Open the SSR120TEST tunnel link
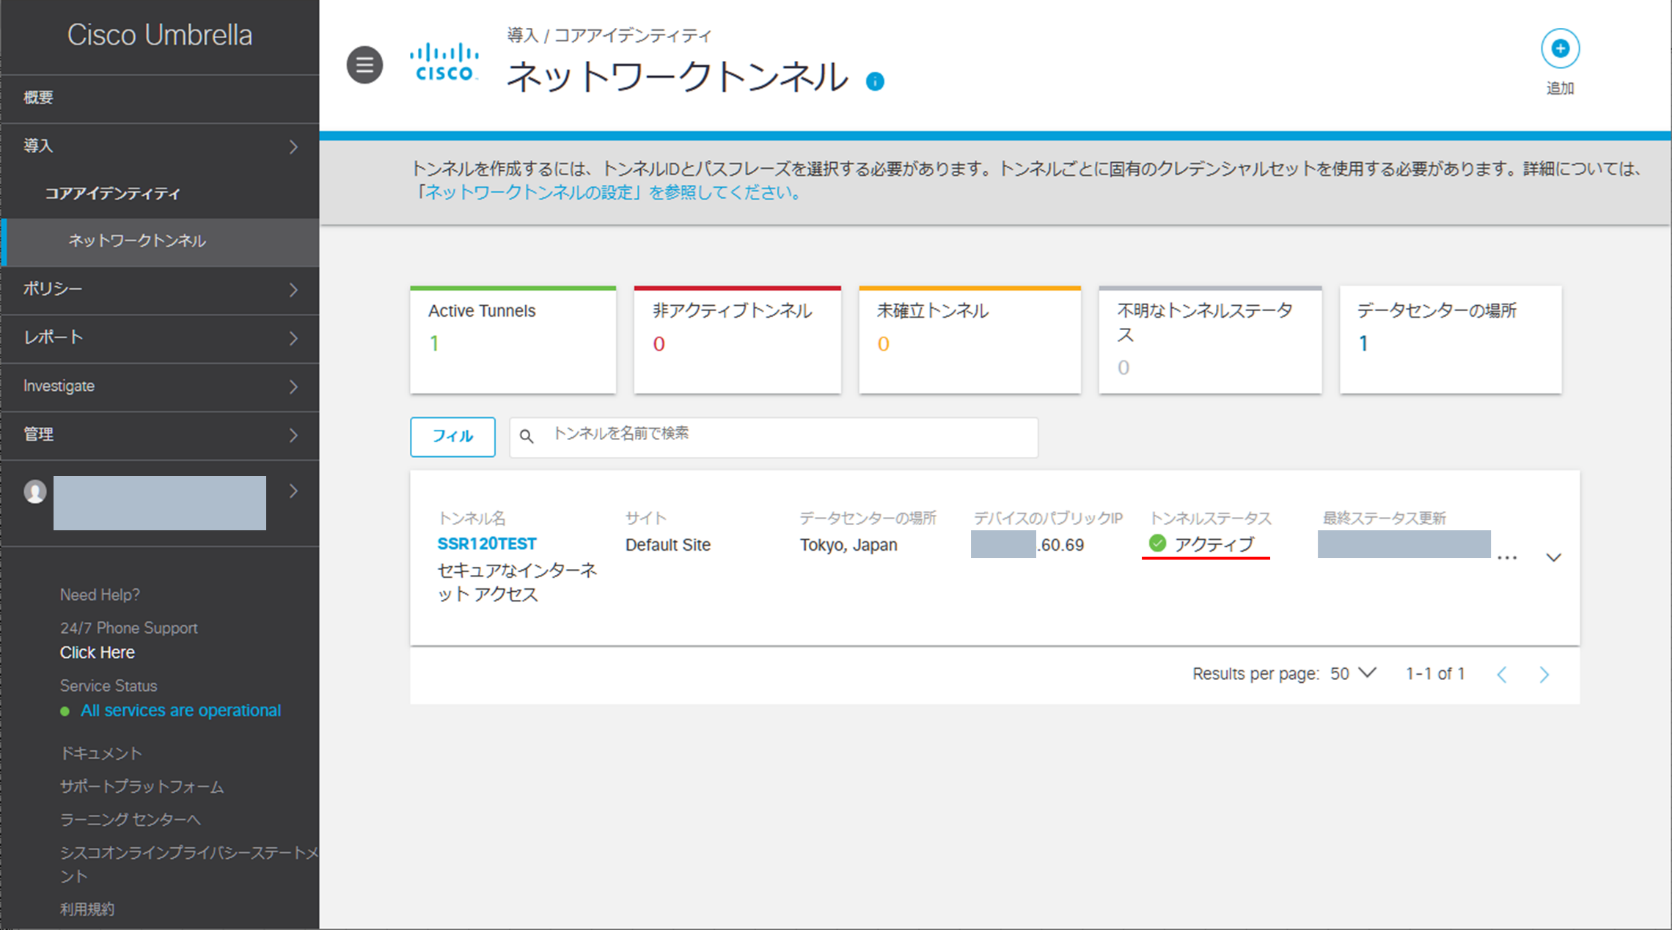 click(487, 544)
